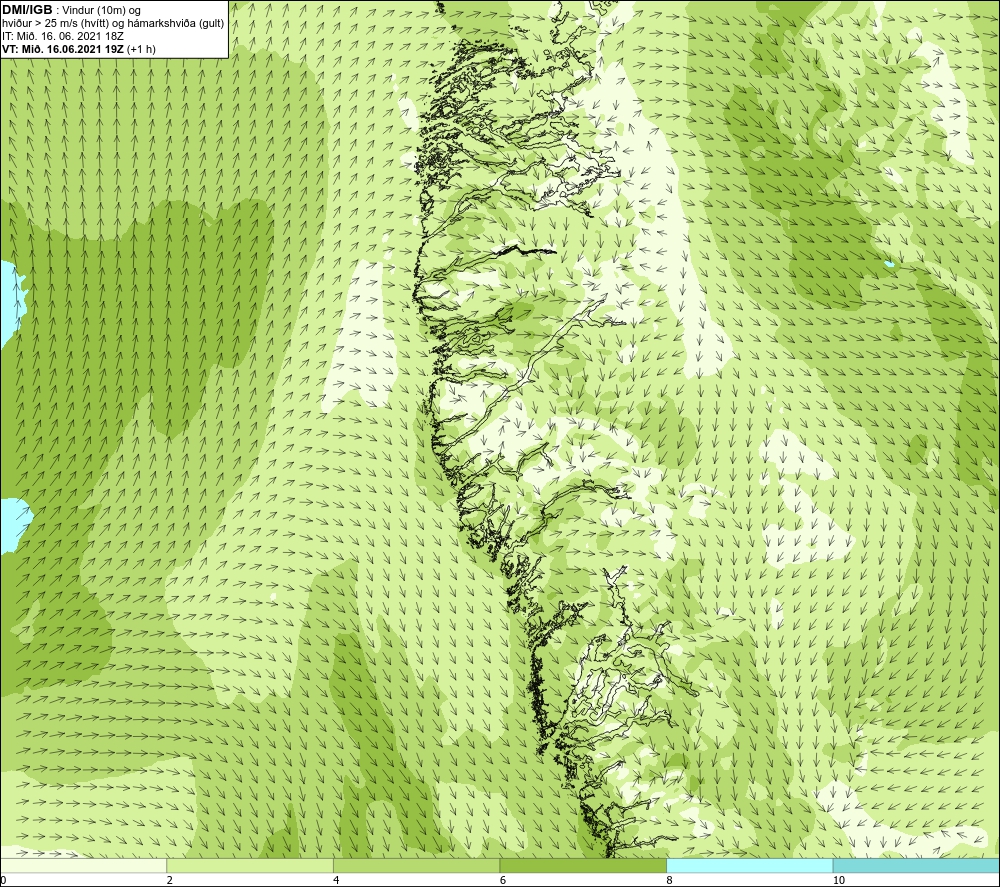Click the scale label '2'
1000x887 pixels.
tap(170, 880)
